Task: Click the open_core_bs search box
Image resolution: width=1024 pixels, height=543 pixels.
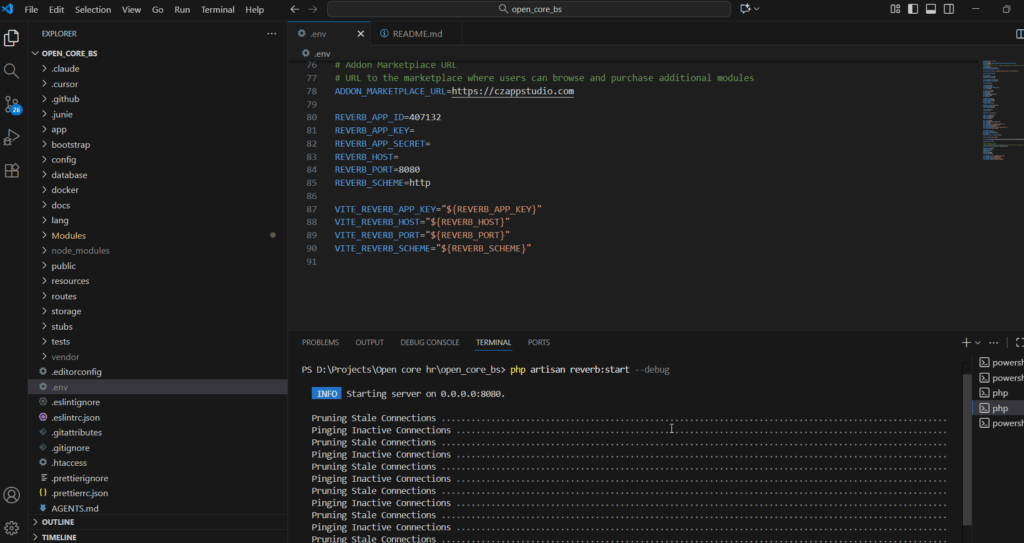Action: (x=529, y=9)
